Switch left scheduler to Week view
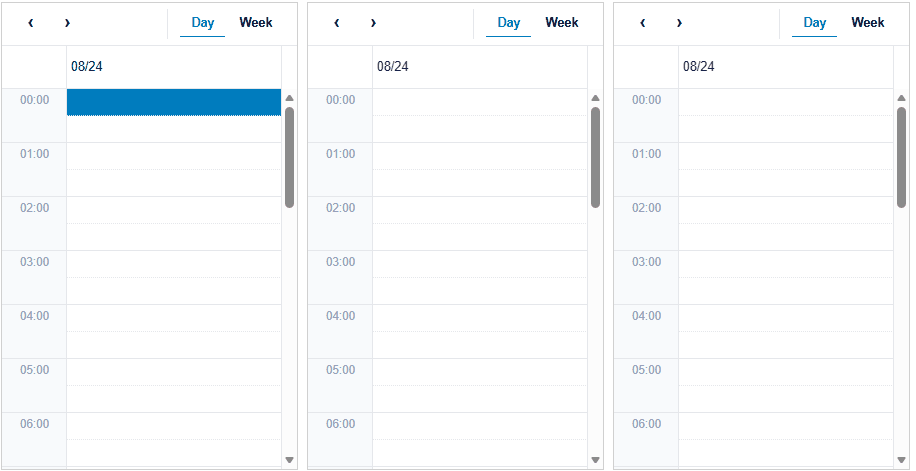Image resolution: width=916 pixels, height=471 pixels. (x=256, y=23)
